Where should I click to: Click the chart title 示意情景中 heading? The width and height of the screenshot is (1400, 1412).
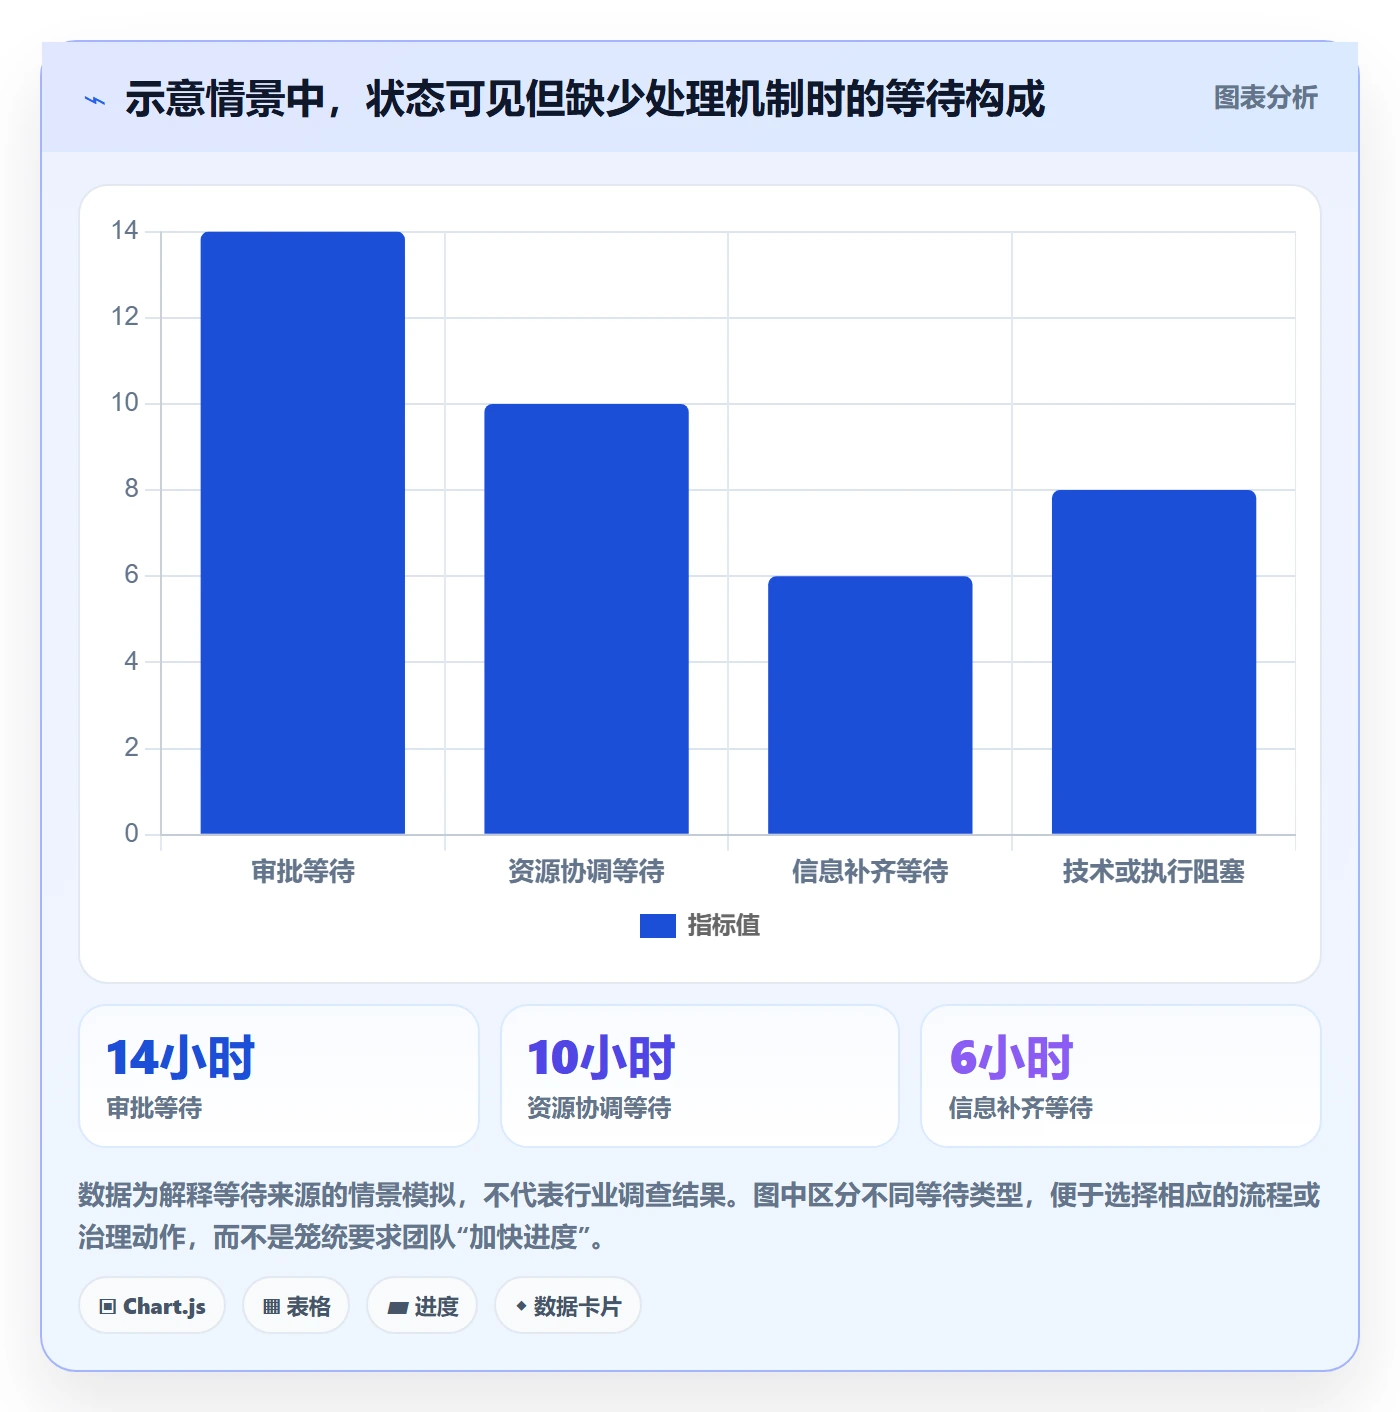pyautogui.click(x=585, y=99)
